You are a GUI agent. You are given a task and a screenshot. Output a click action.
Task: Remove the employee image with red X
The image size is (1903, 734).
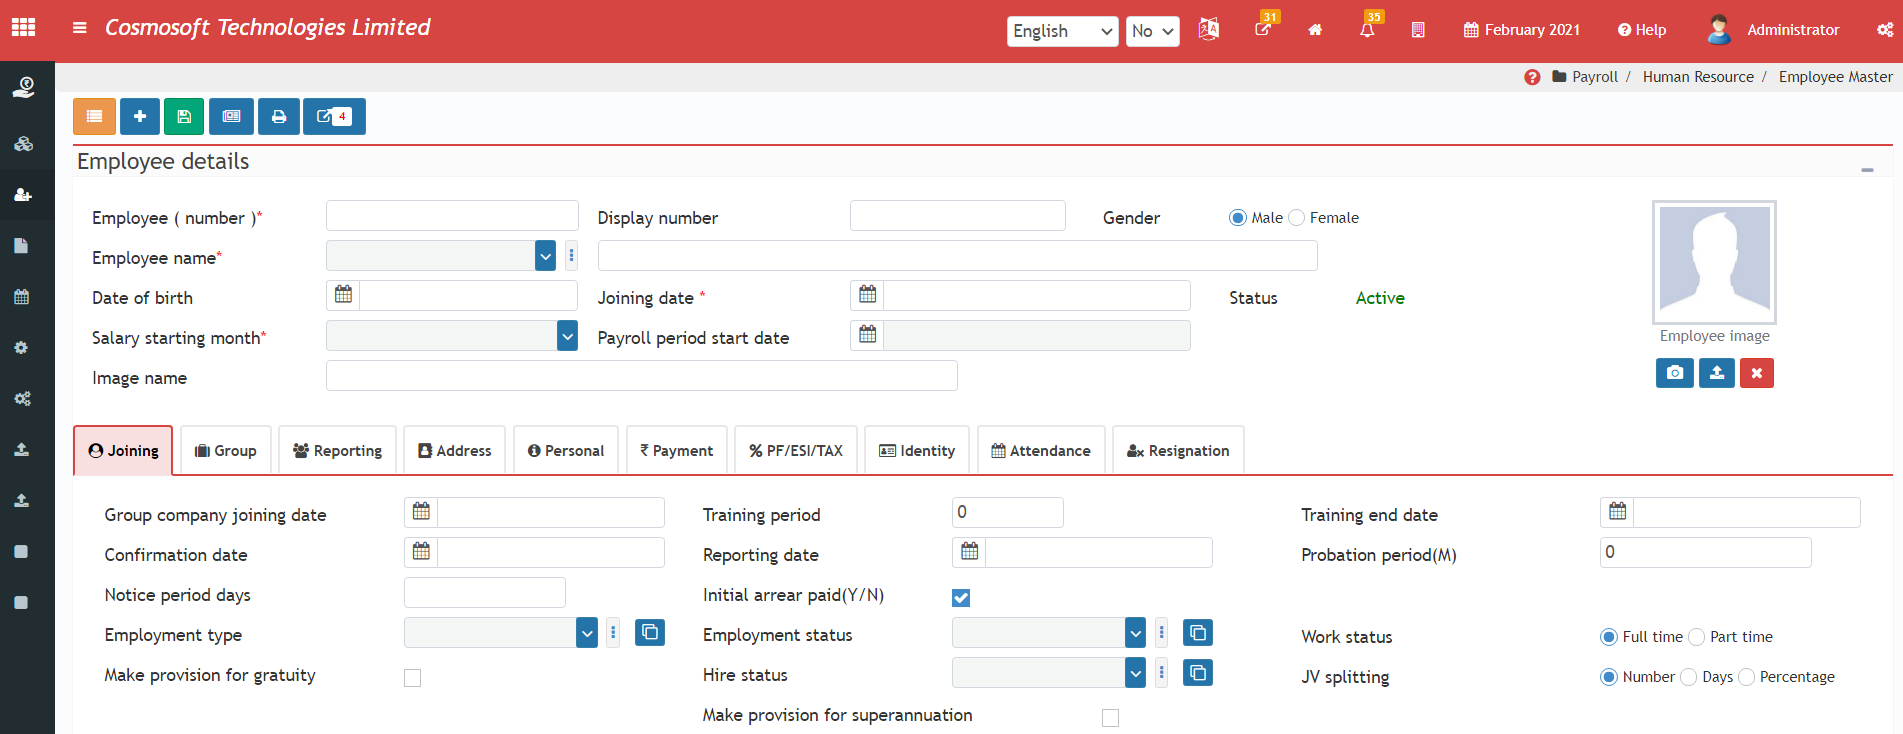tap(1757, 373)
